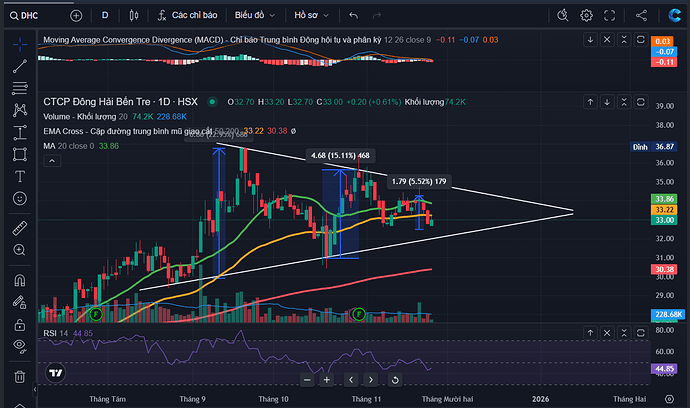Click the Tháng 11 earnings F marker
This screenshot has width=690, height=408.
359,314
